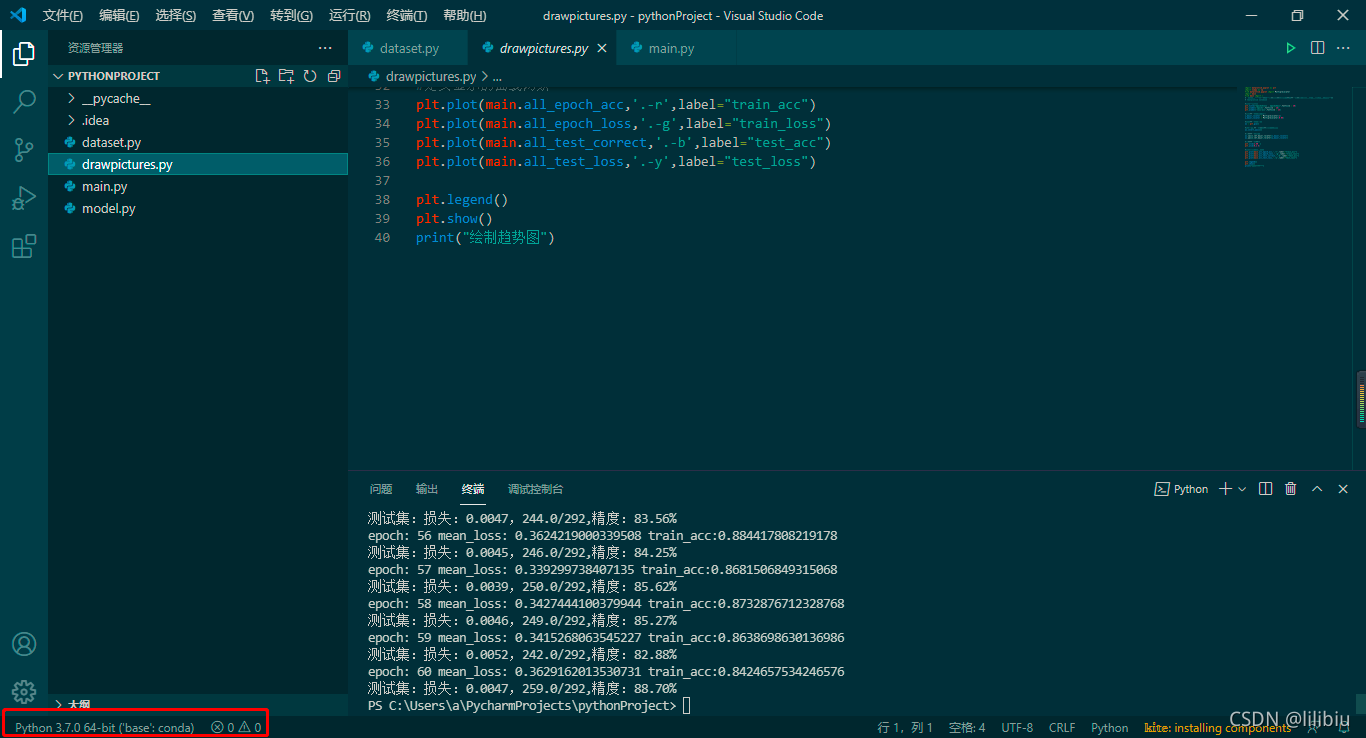
Task: Close the drawpictures.py editor tab
Action: pyautogui.click(x=602, y=48)
